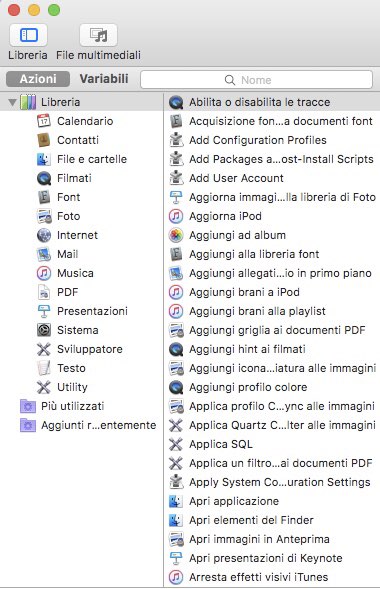The height and width of the screenshot is (589, 380).
Task: Click the green zoom window button
Action: [x=54, y=10]
